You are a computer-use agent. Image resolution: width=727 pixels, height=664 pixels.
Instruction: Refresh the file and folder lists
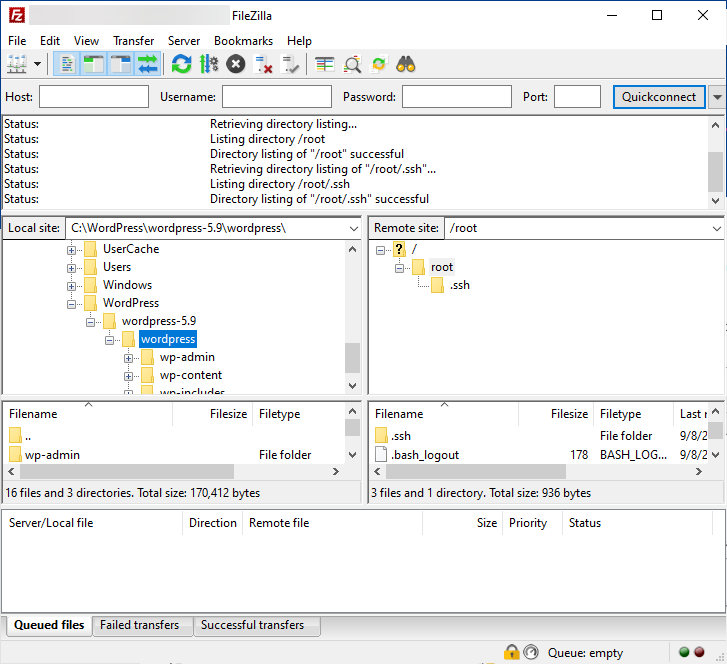coord(181,65)
